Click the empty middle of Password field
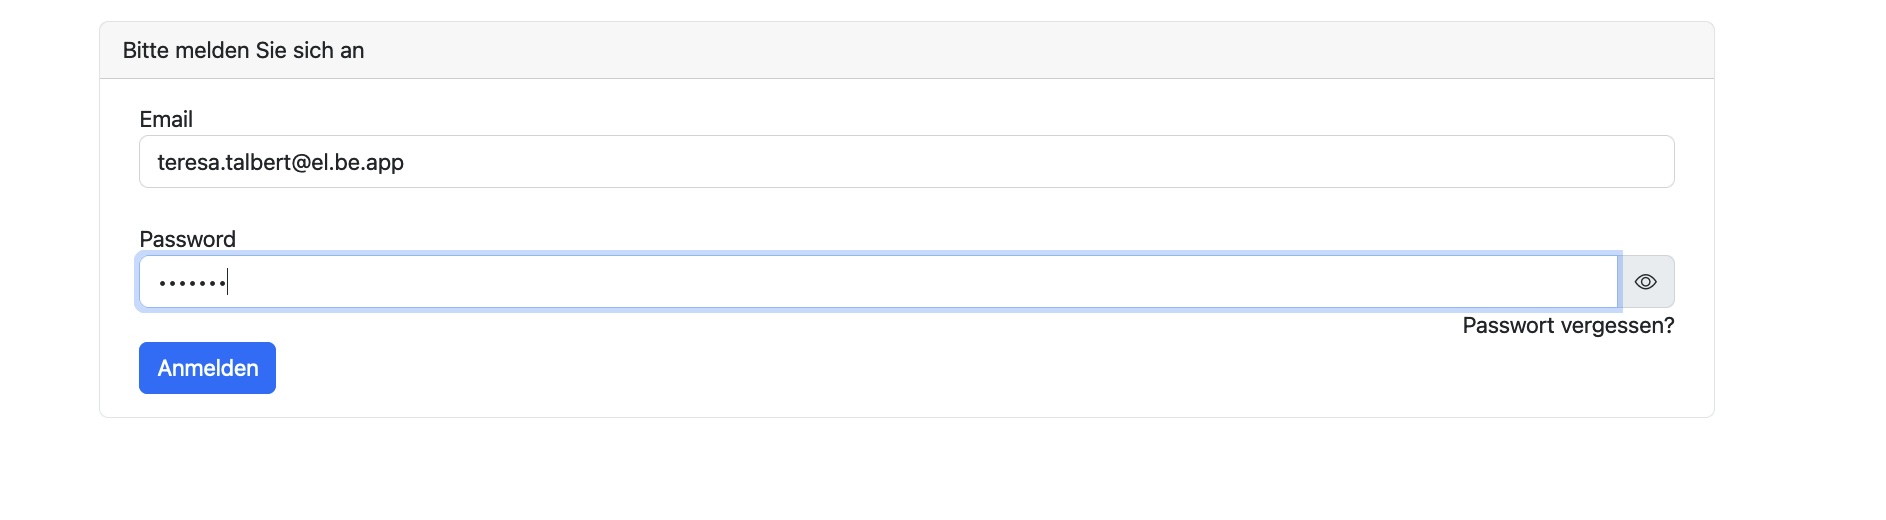The width and height of the screenshot is (1886, 520). [878, 282]
